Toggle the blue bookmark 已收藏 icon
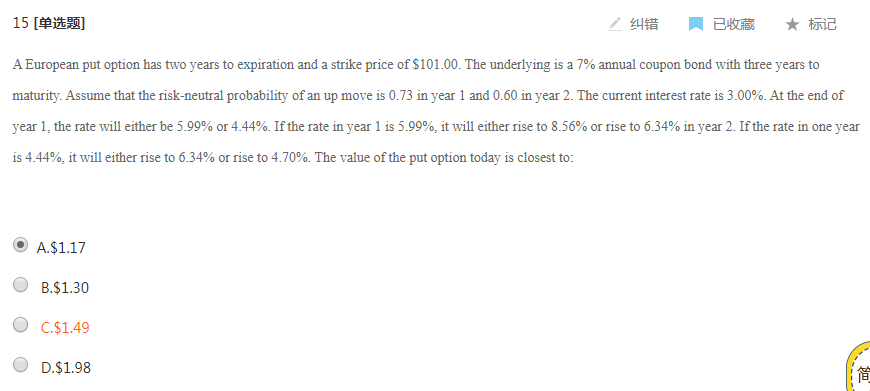The height and width of the screenshot is (391, 870). click(x=696, y=24)
